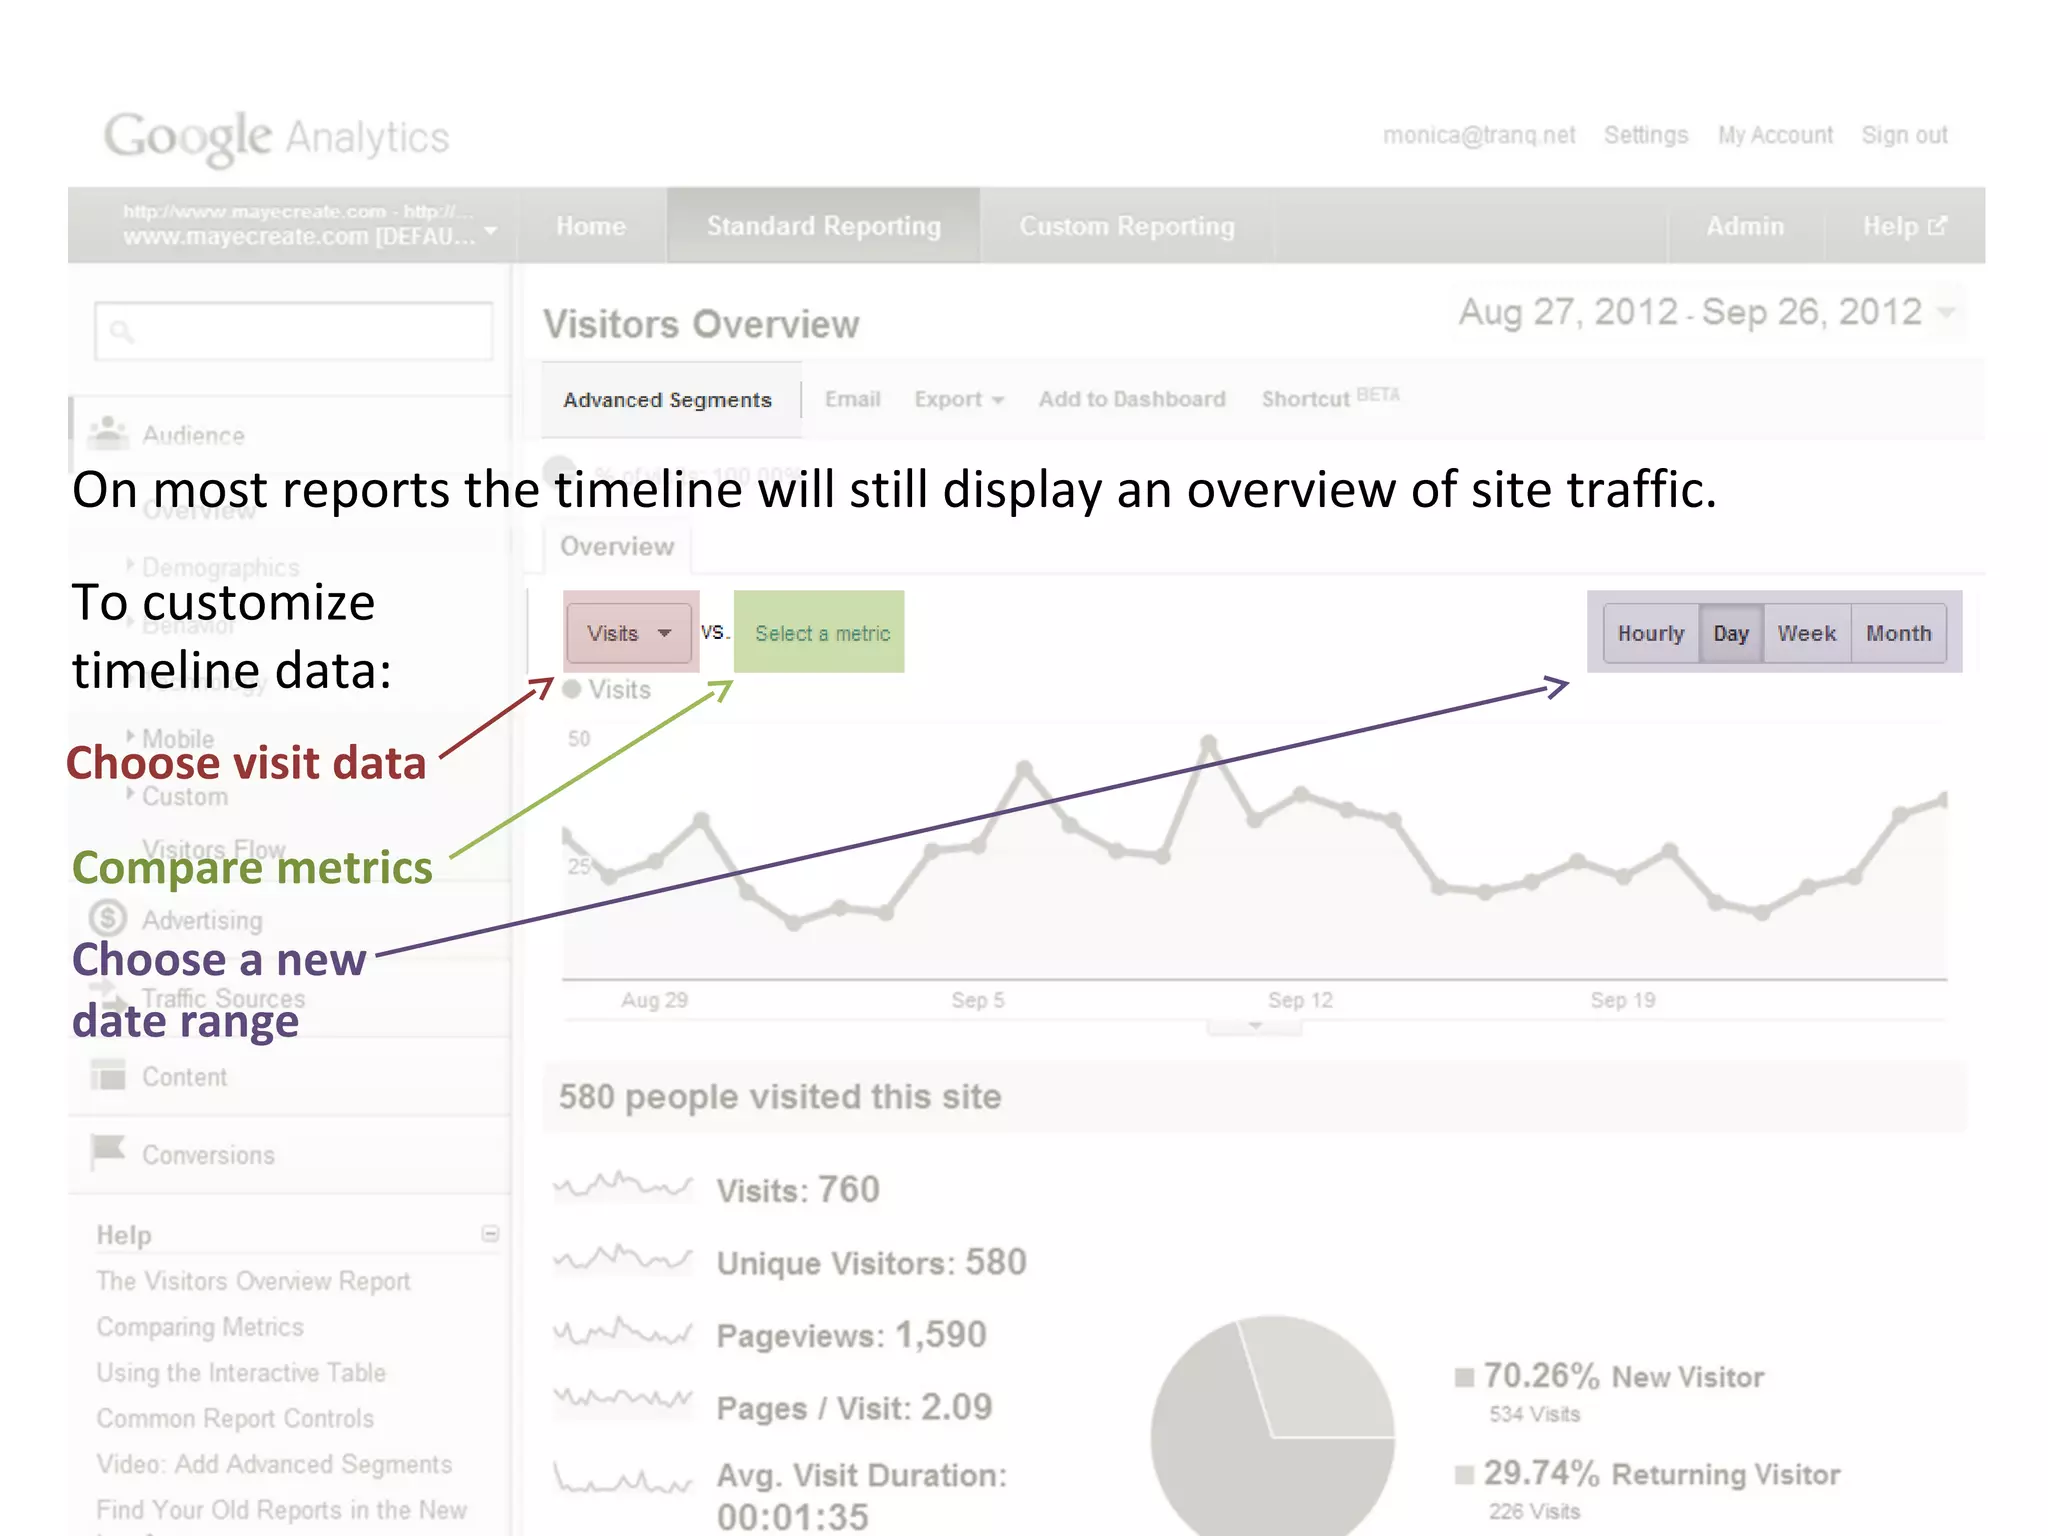Click the Returning Visitor legend color square

[x=1464, y=1474]
